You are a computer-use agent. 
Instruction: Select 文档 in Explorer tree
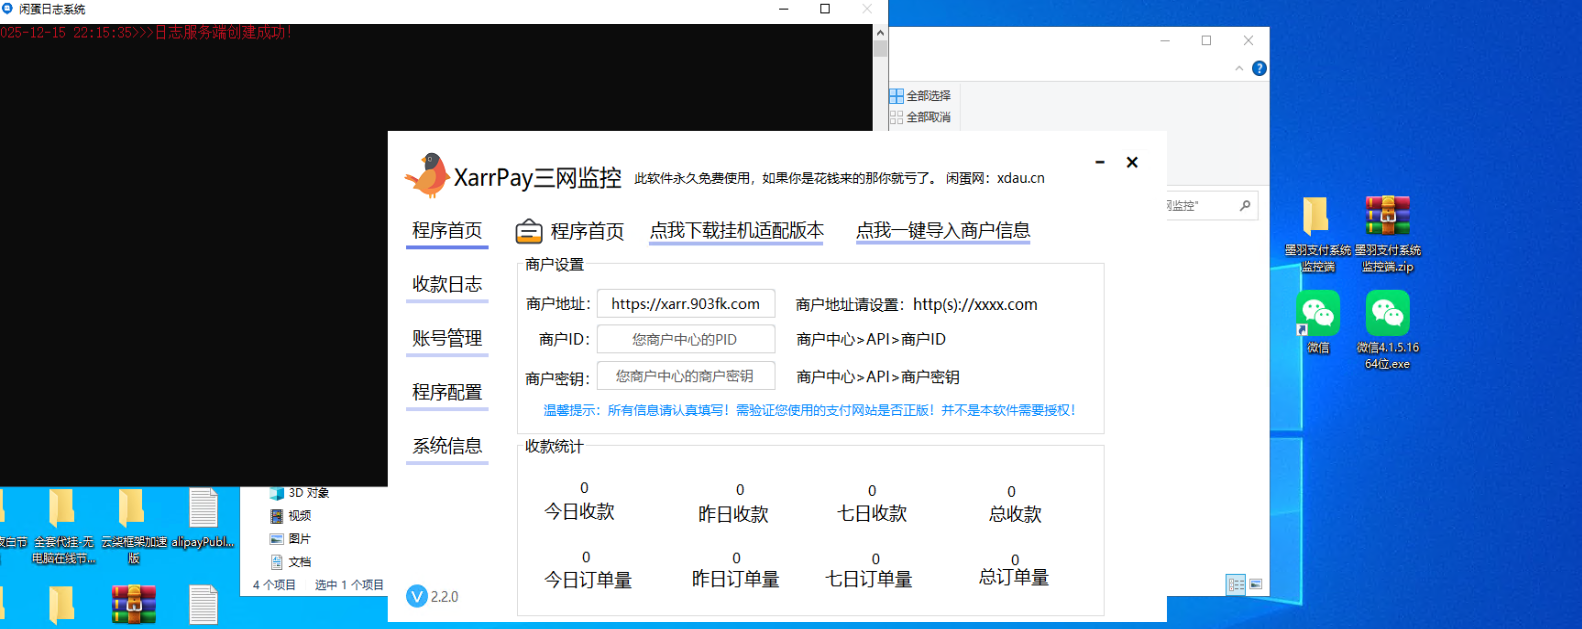pos(291,561)
